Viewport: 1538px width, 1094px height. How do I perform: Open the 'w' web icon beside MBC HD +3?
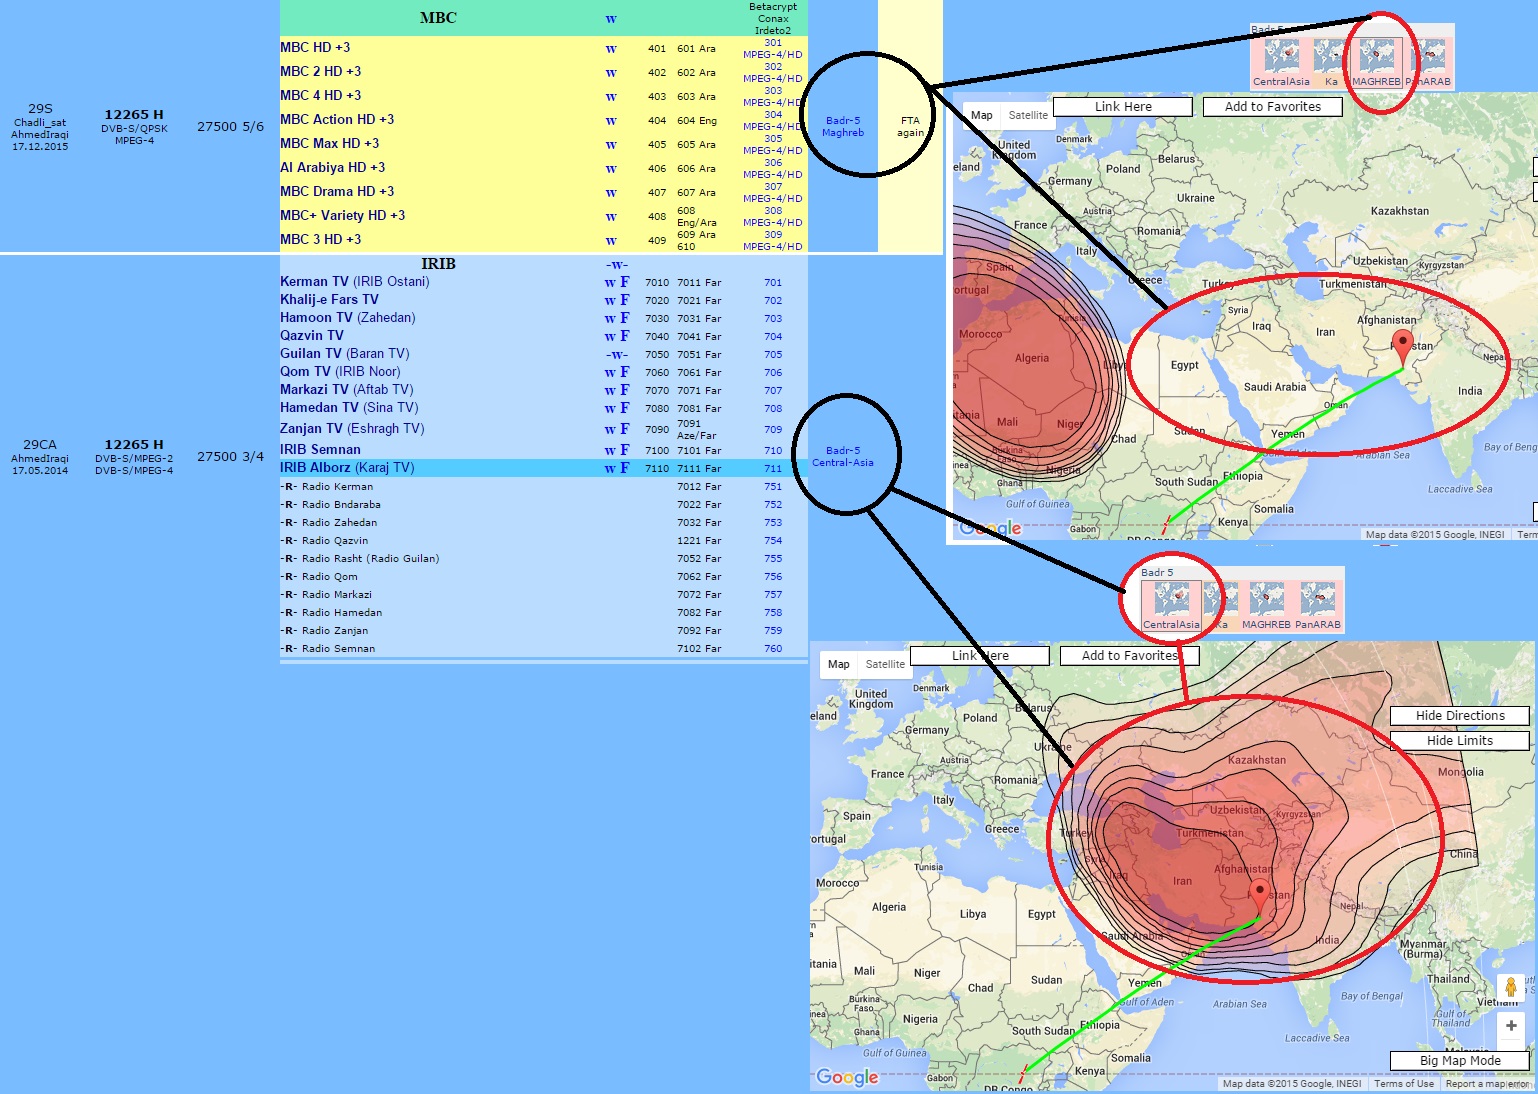(x=611, y=48)
